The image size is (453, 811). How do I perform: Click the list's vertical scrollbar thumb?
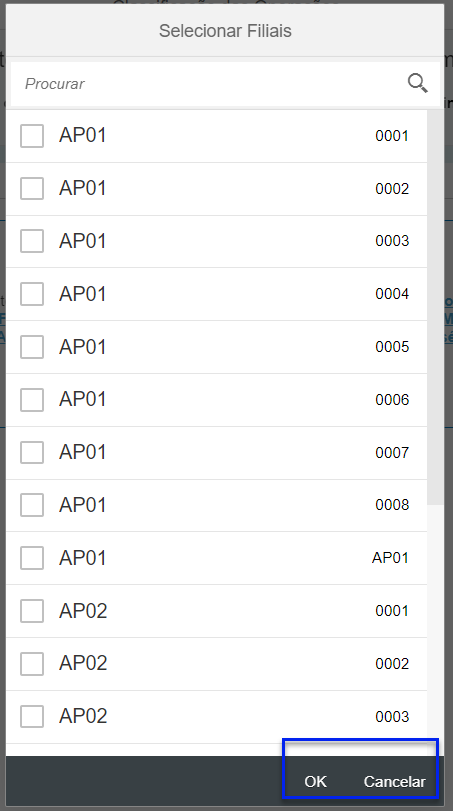[x=435, y=307]
